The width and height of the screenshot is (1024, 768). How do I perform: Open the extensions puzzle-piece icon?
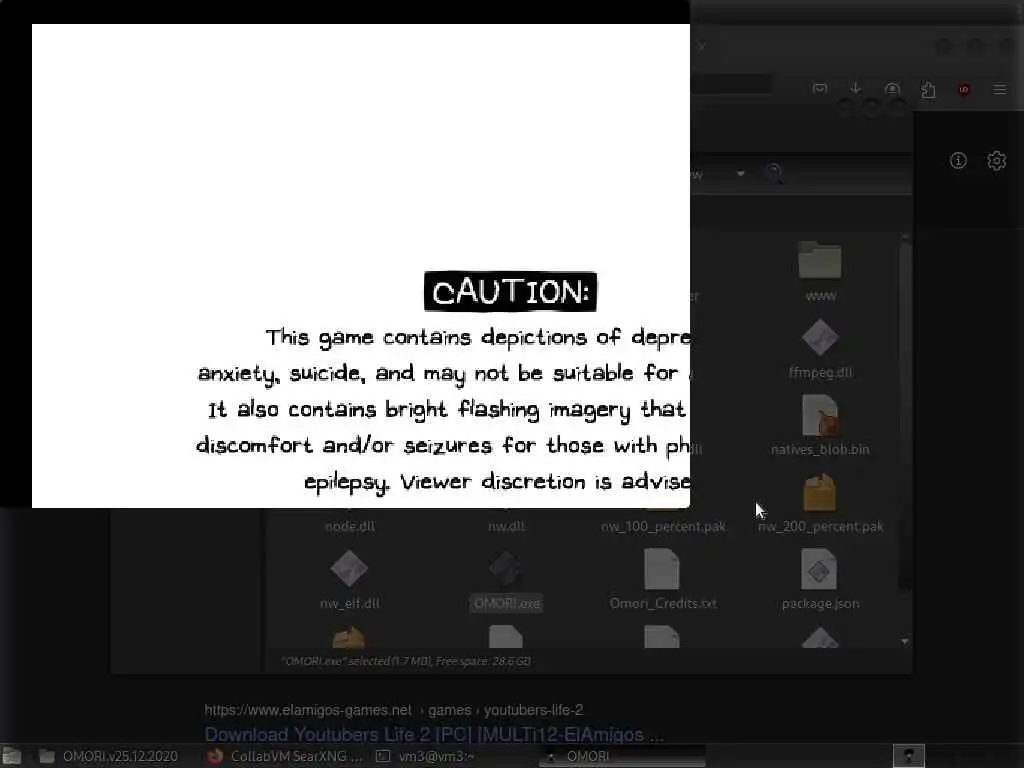[x=928, y=89]
